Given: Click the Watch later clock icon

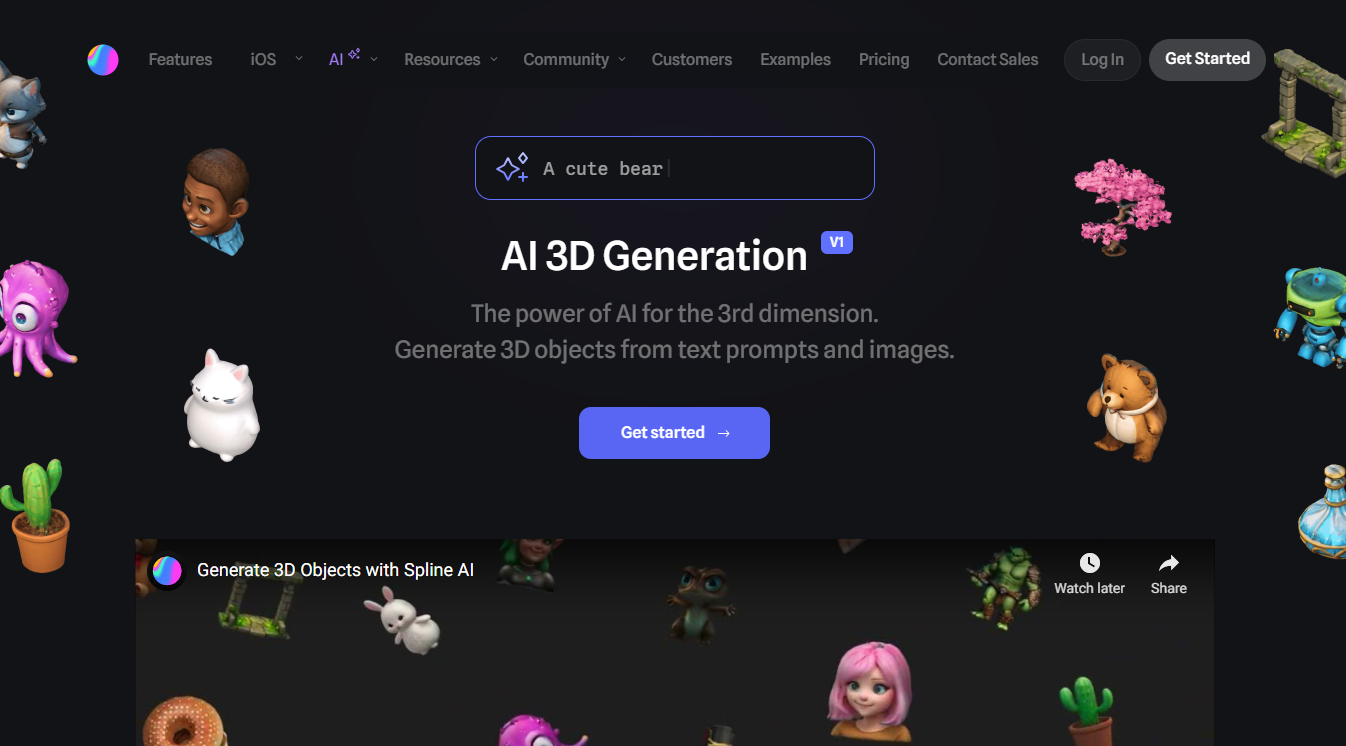Looking at the screenshot, I should click(1090, 563).
